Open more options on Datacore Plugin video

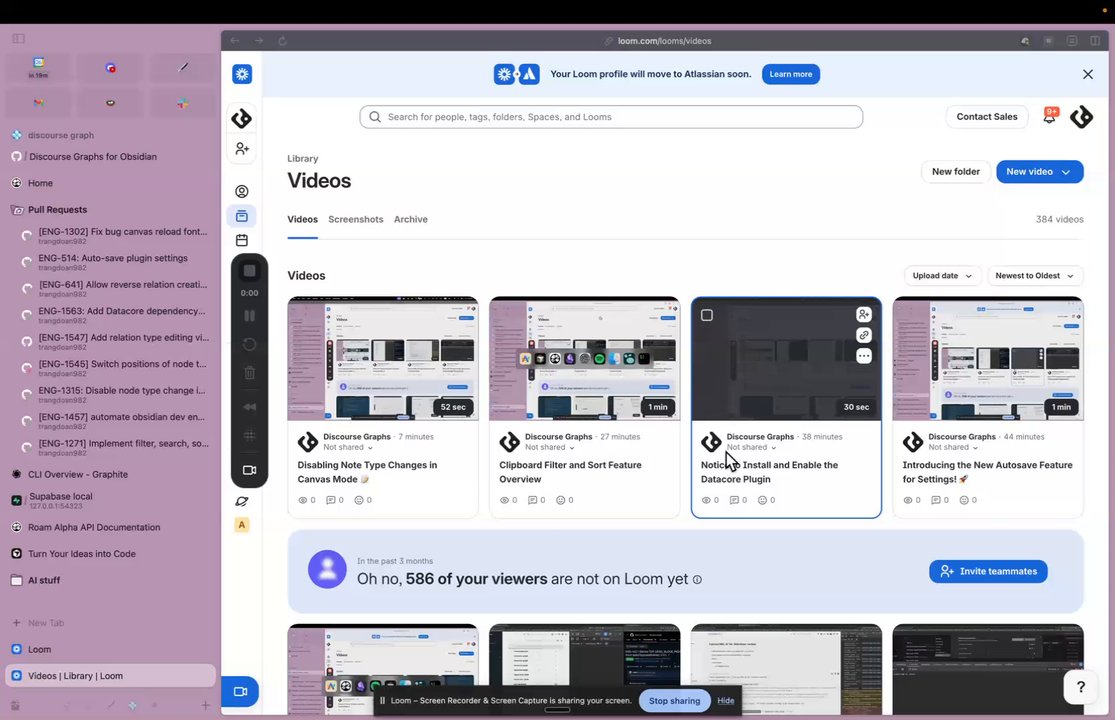tap(864, 356)
